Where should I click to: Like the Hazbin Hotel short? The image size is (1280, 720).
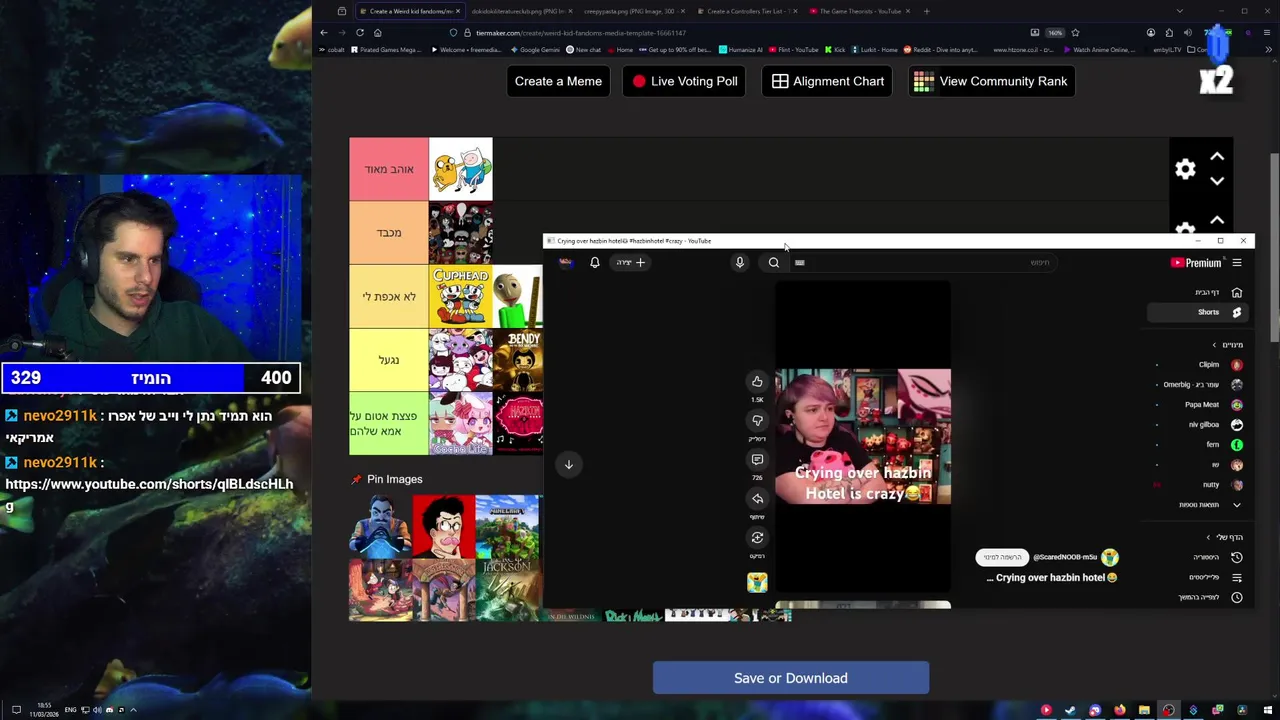click(x=757, y=381)
